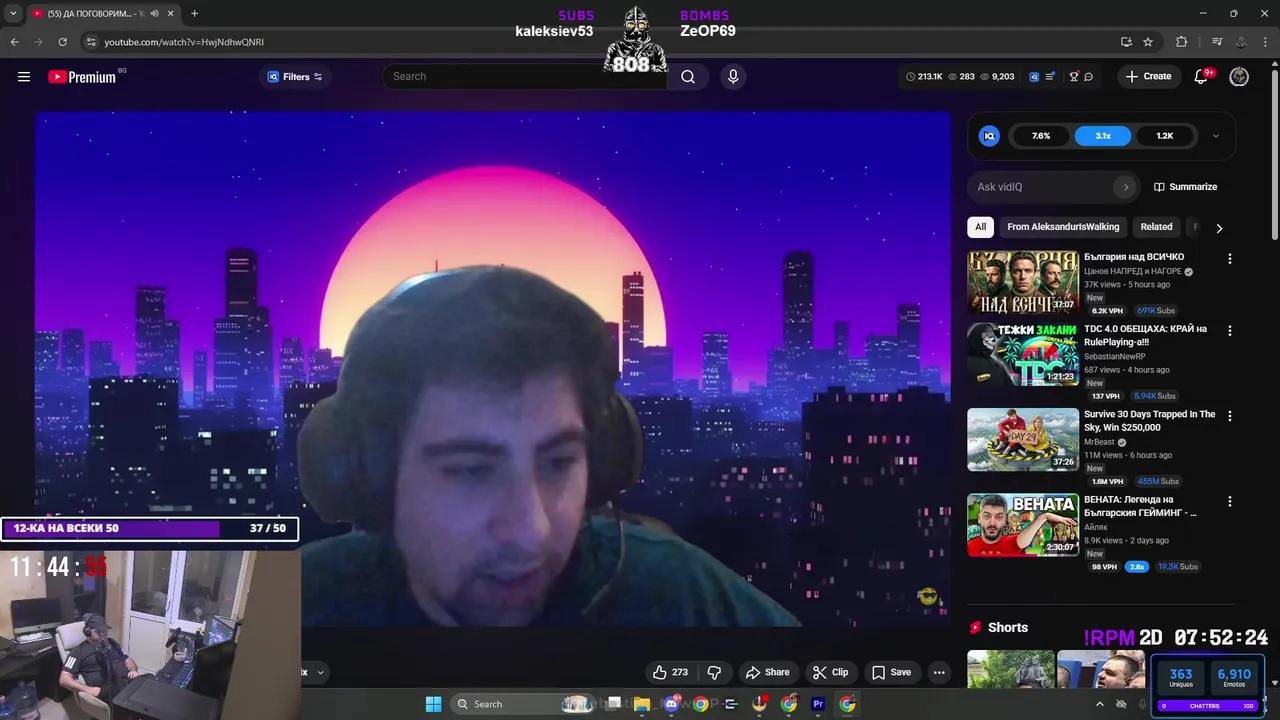The width and height of the screenshot is (1280, 720).
Task: Click the round vidIQ panel logo
Action: 989,136
